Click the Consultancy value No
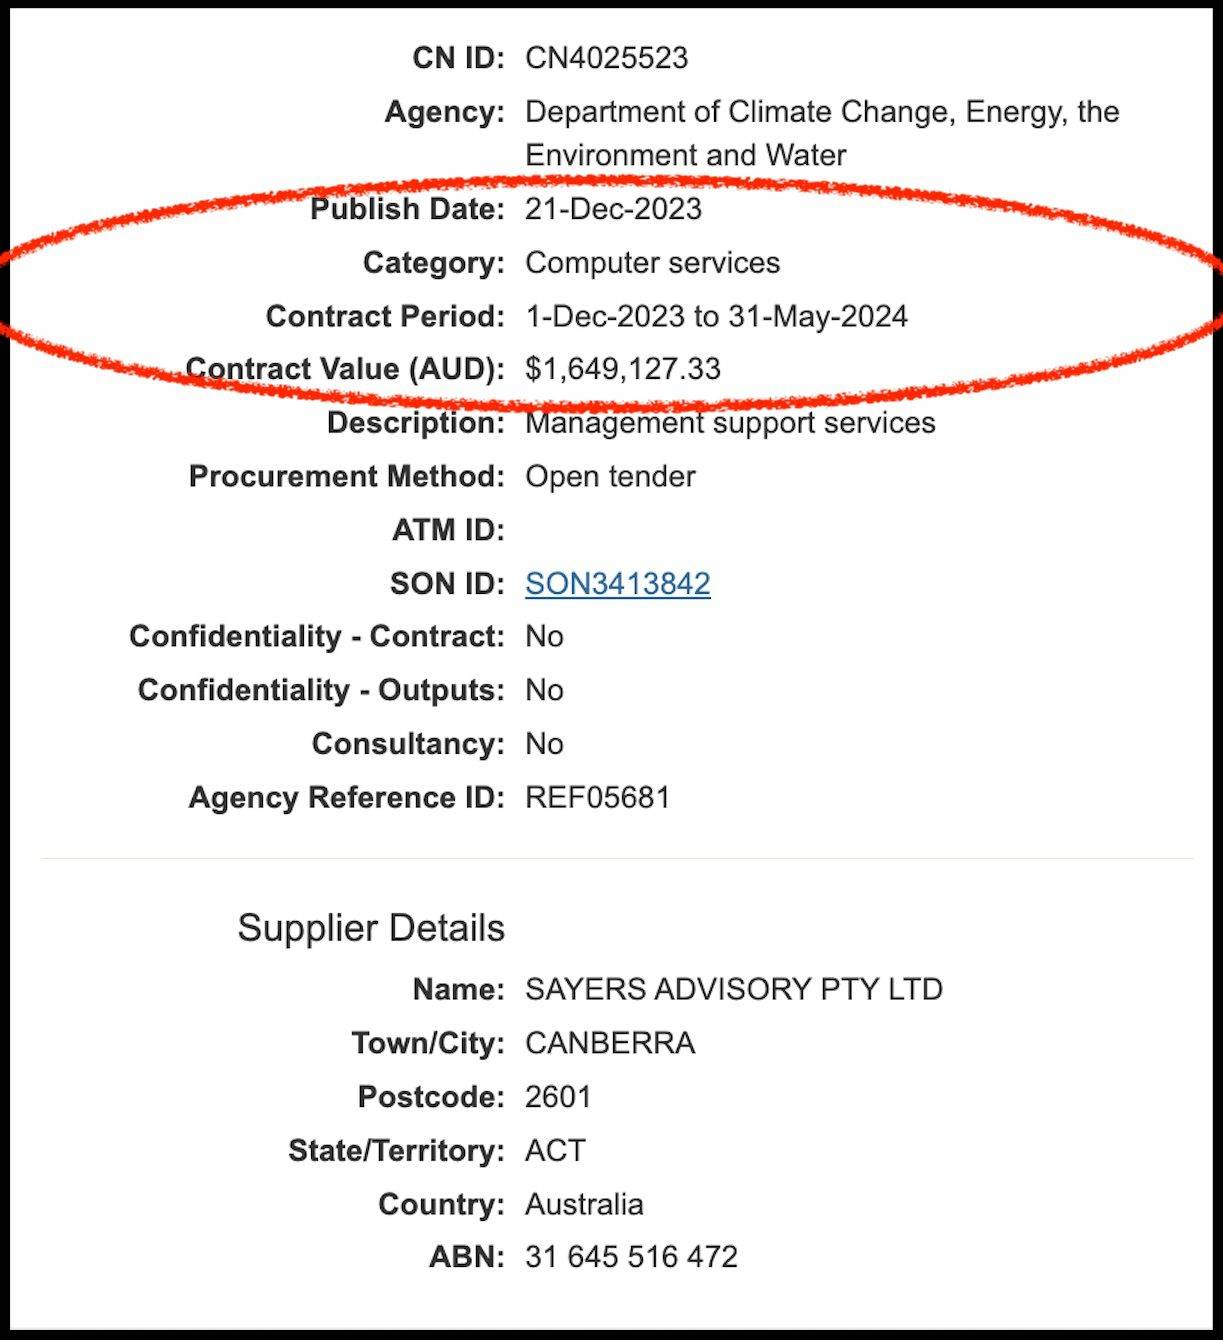 pyautogui.click(x=544, y=744)
